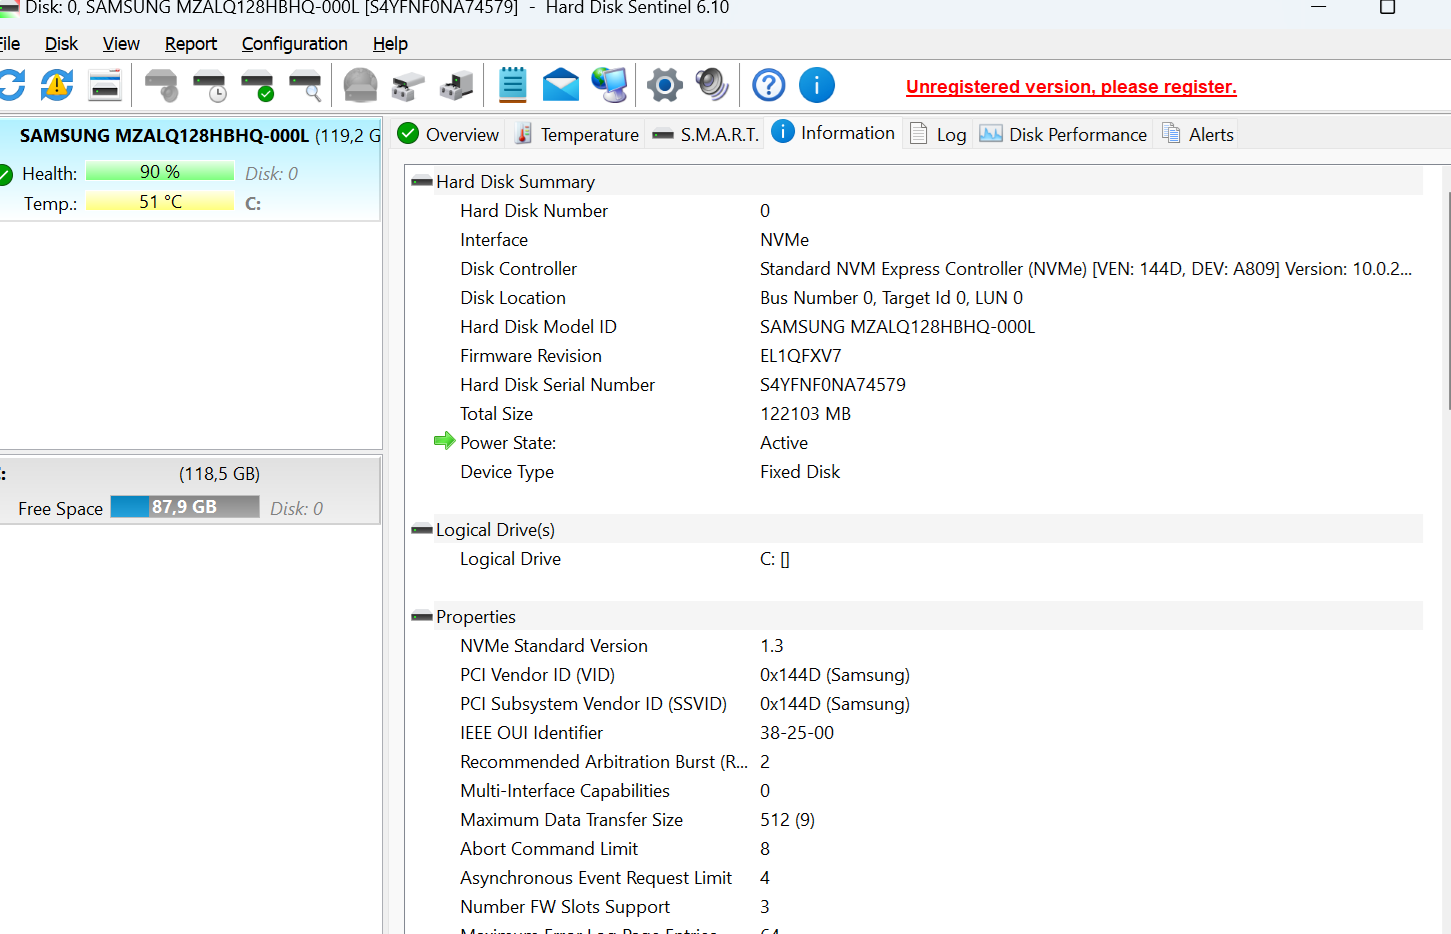This screenshot has width=1451, height=934.
Task: Click the Unregistered version register link
Action: tap(1070, 87)
